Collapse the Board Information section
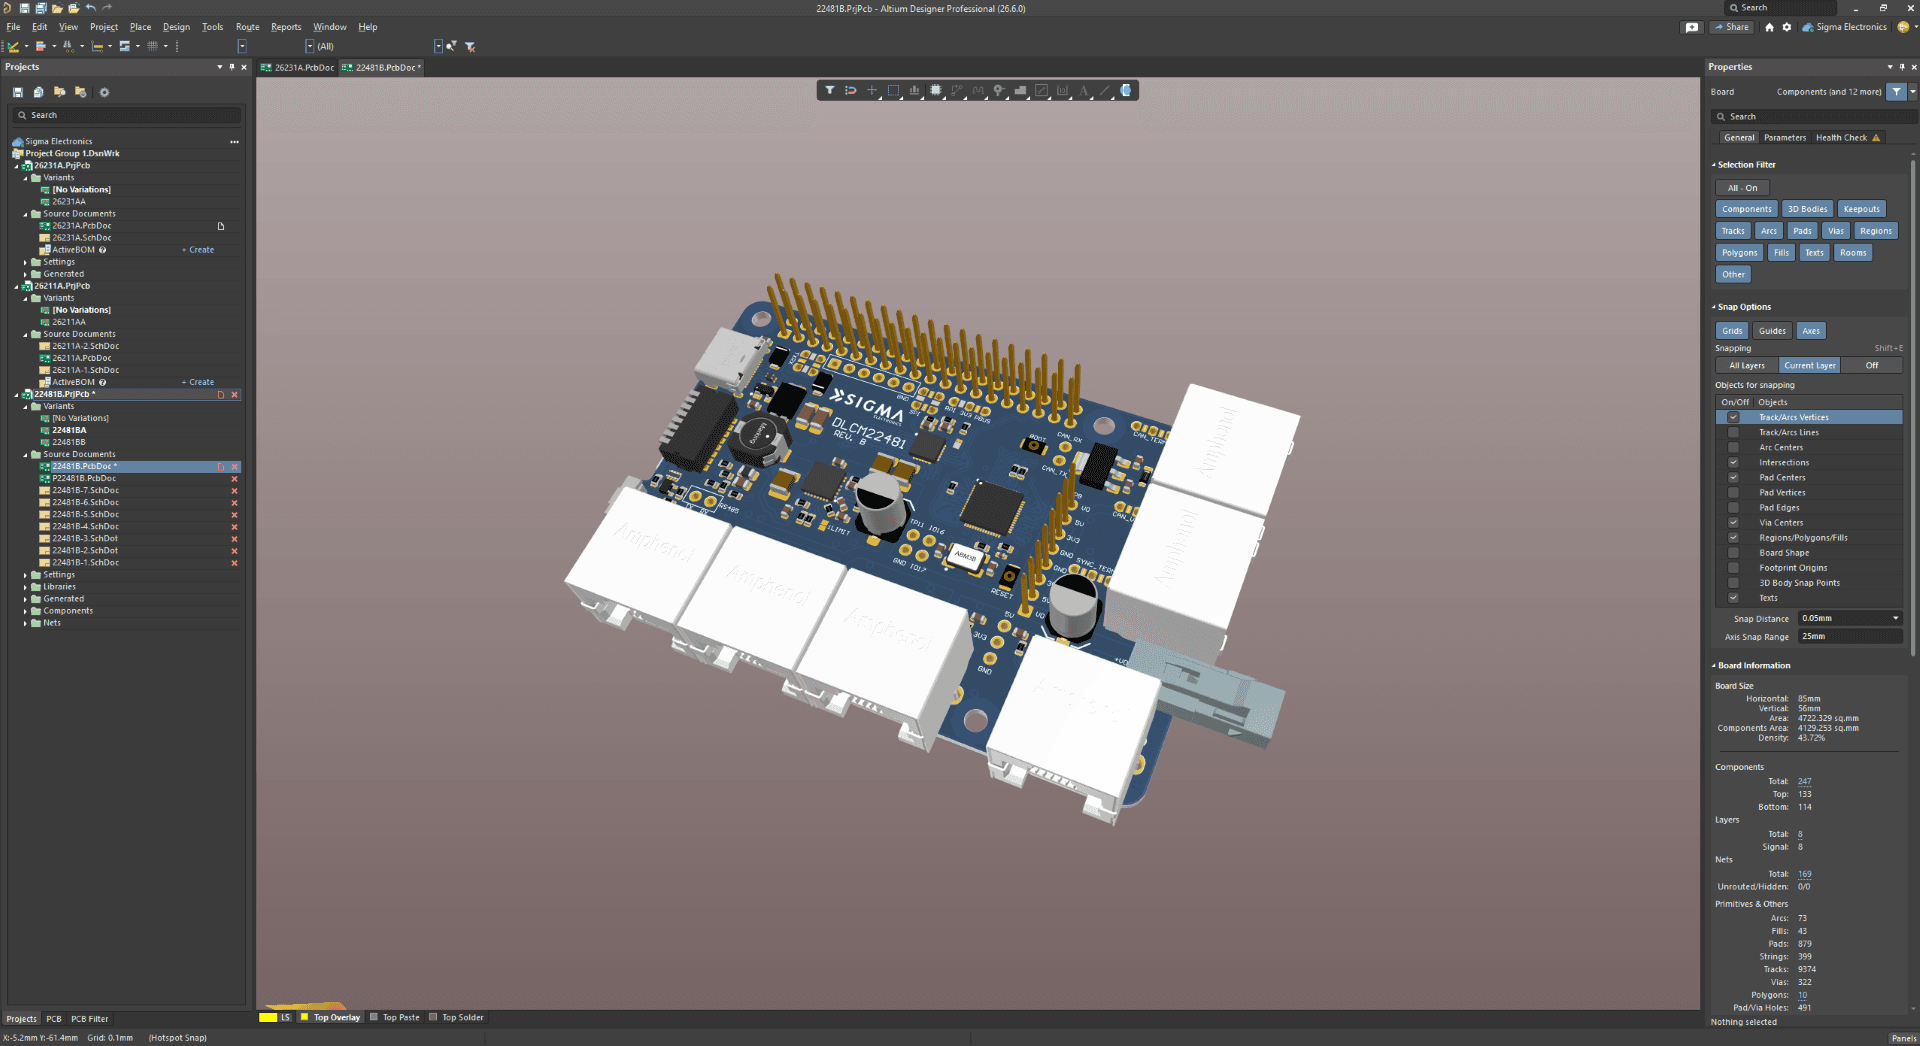 click(1713, 666)
